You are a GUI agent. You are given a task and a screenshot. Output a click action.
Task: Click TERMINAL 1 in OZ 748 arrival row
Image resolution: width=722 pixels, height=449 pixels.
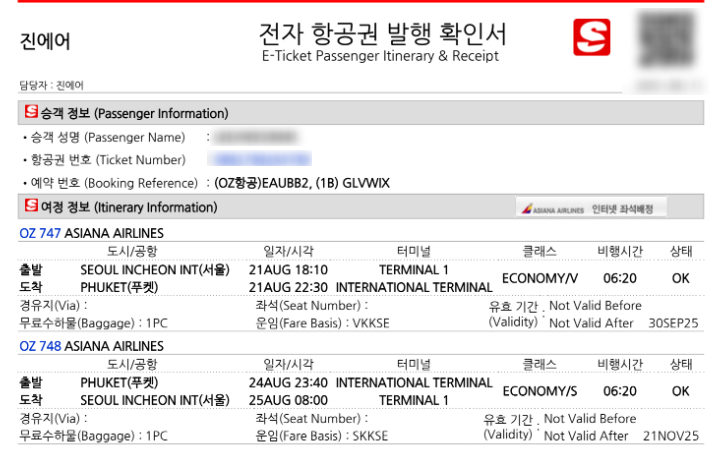[x=413, y=400]
